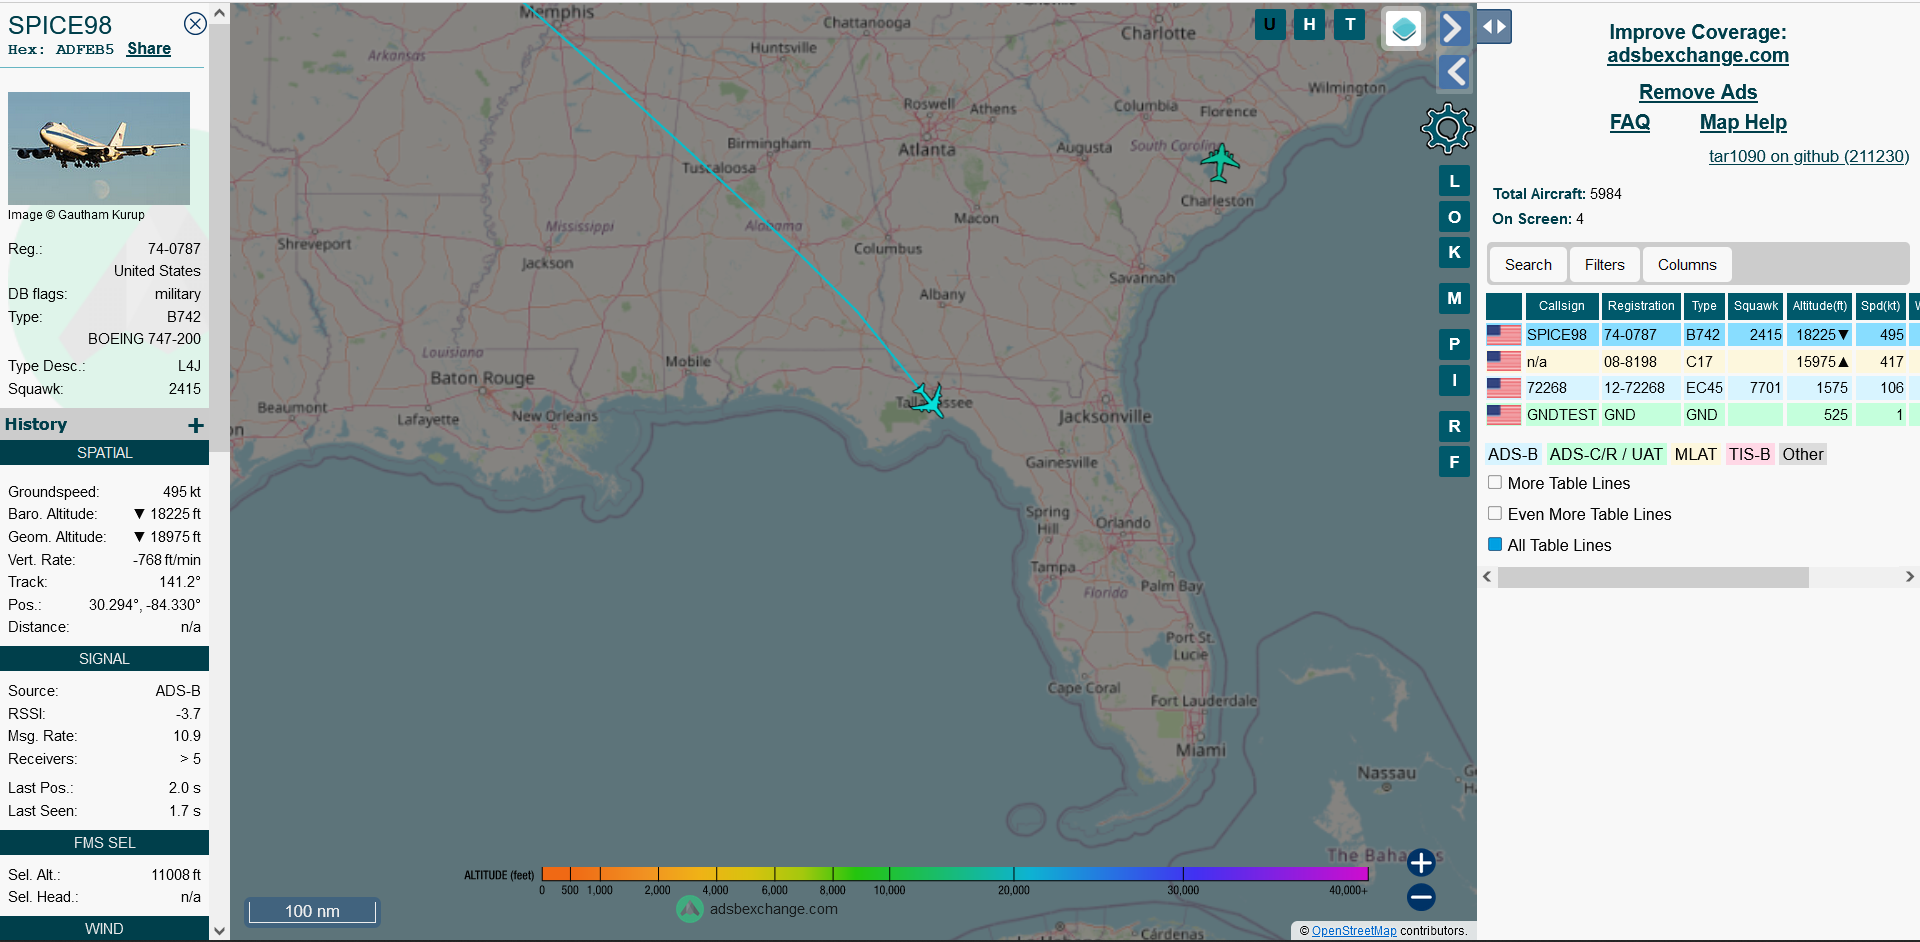Expand the History section plus icon
This screenshot has width=1920, height=942.
(x=196, y=425)
